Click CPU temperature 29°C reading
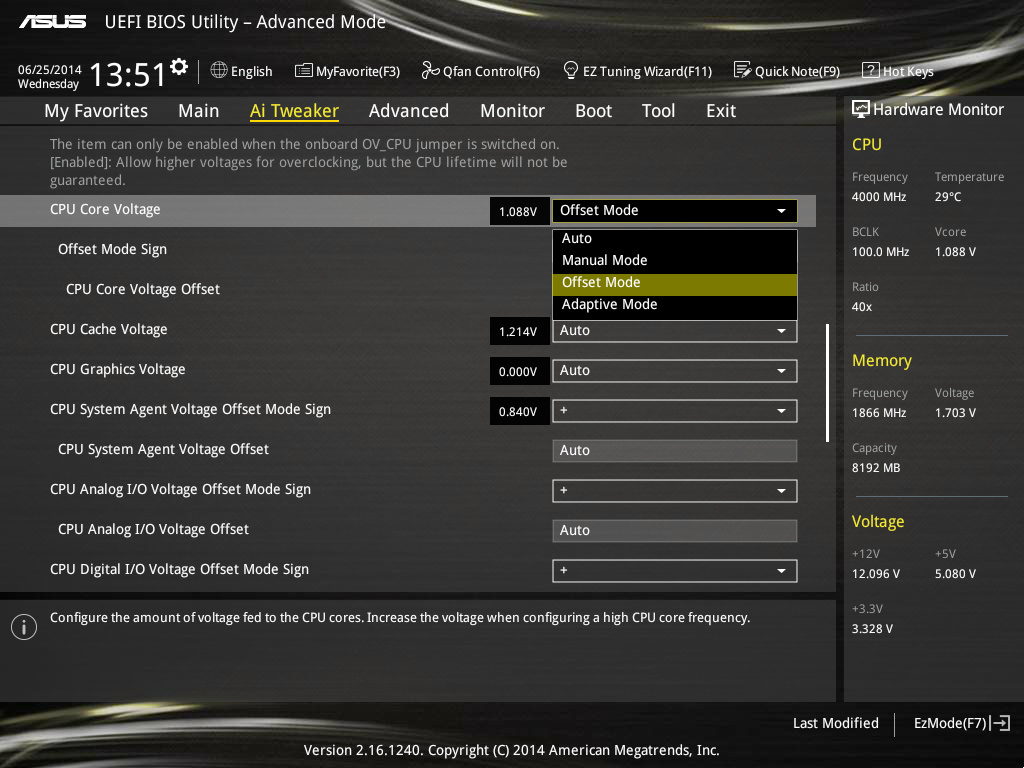The height and width of the screenshot is (768, 1024). [948, 197]
